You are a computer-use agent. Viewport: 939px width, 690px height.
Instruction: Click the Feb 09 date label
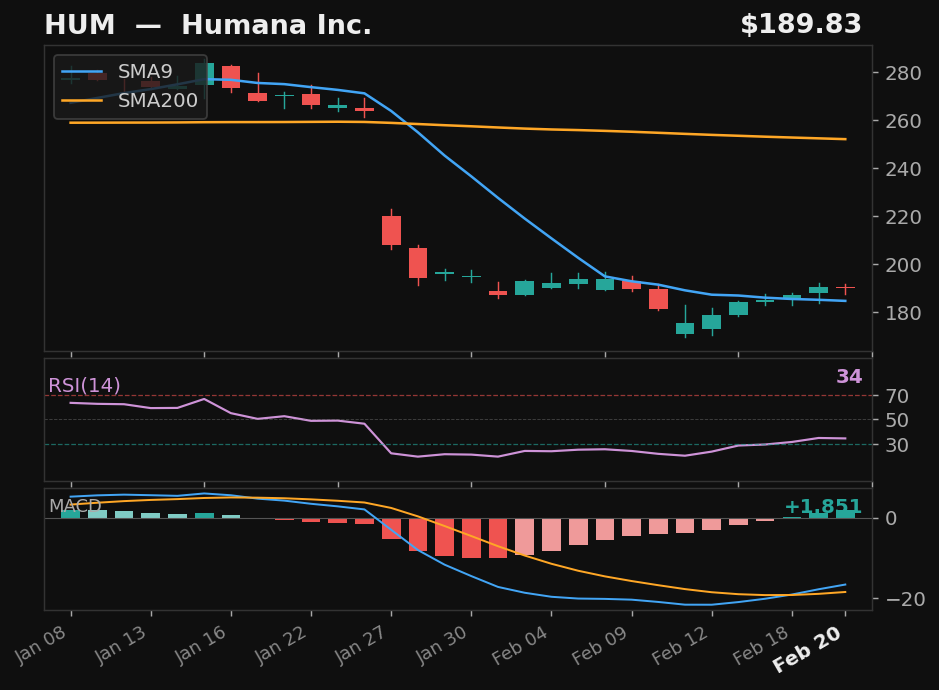(x=599, y=646)
